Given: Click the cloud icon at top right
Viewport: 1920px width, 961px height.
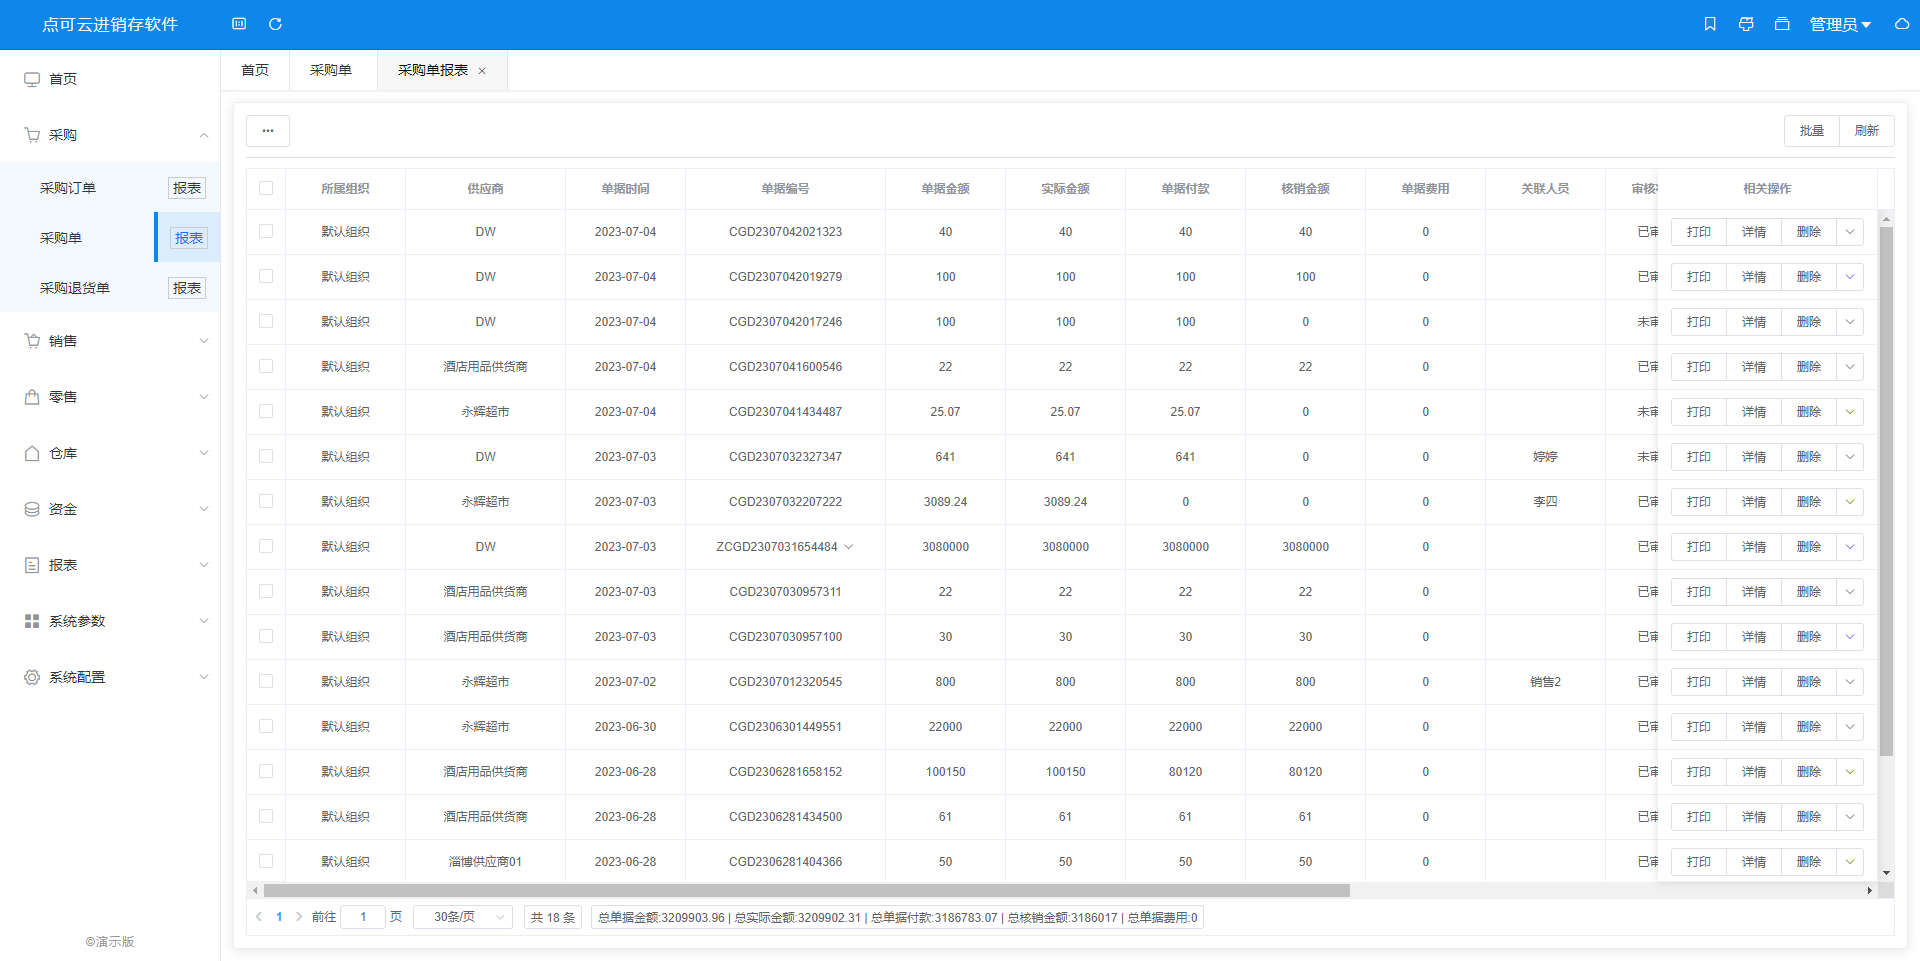Looking at the screenshot, I should click(1902, 24).
